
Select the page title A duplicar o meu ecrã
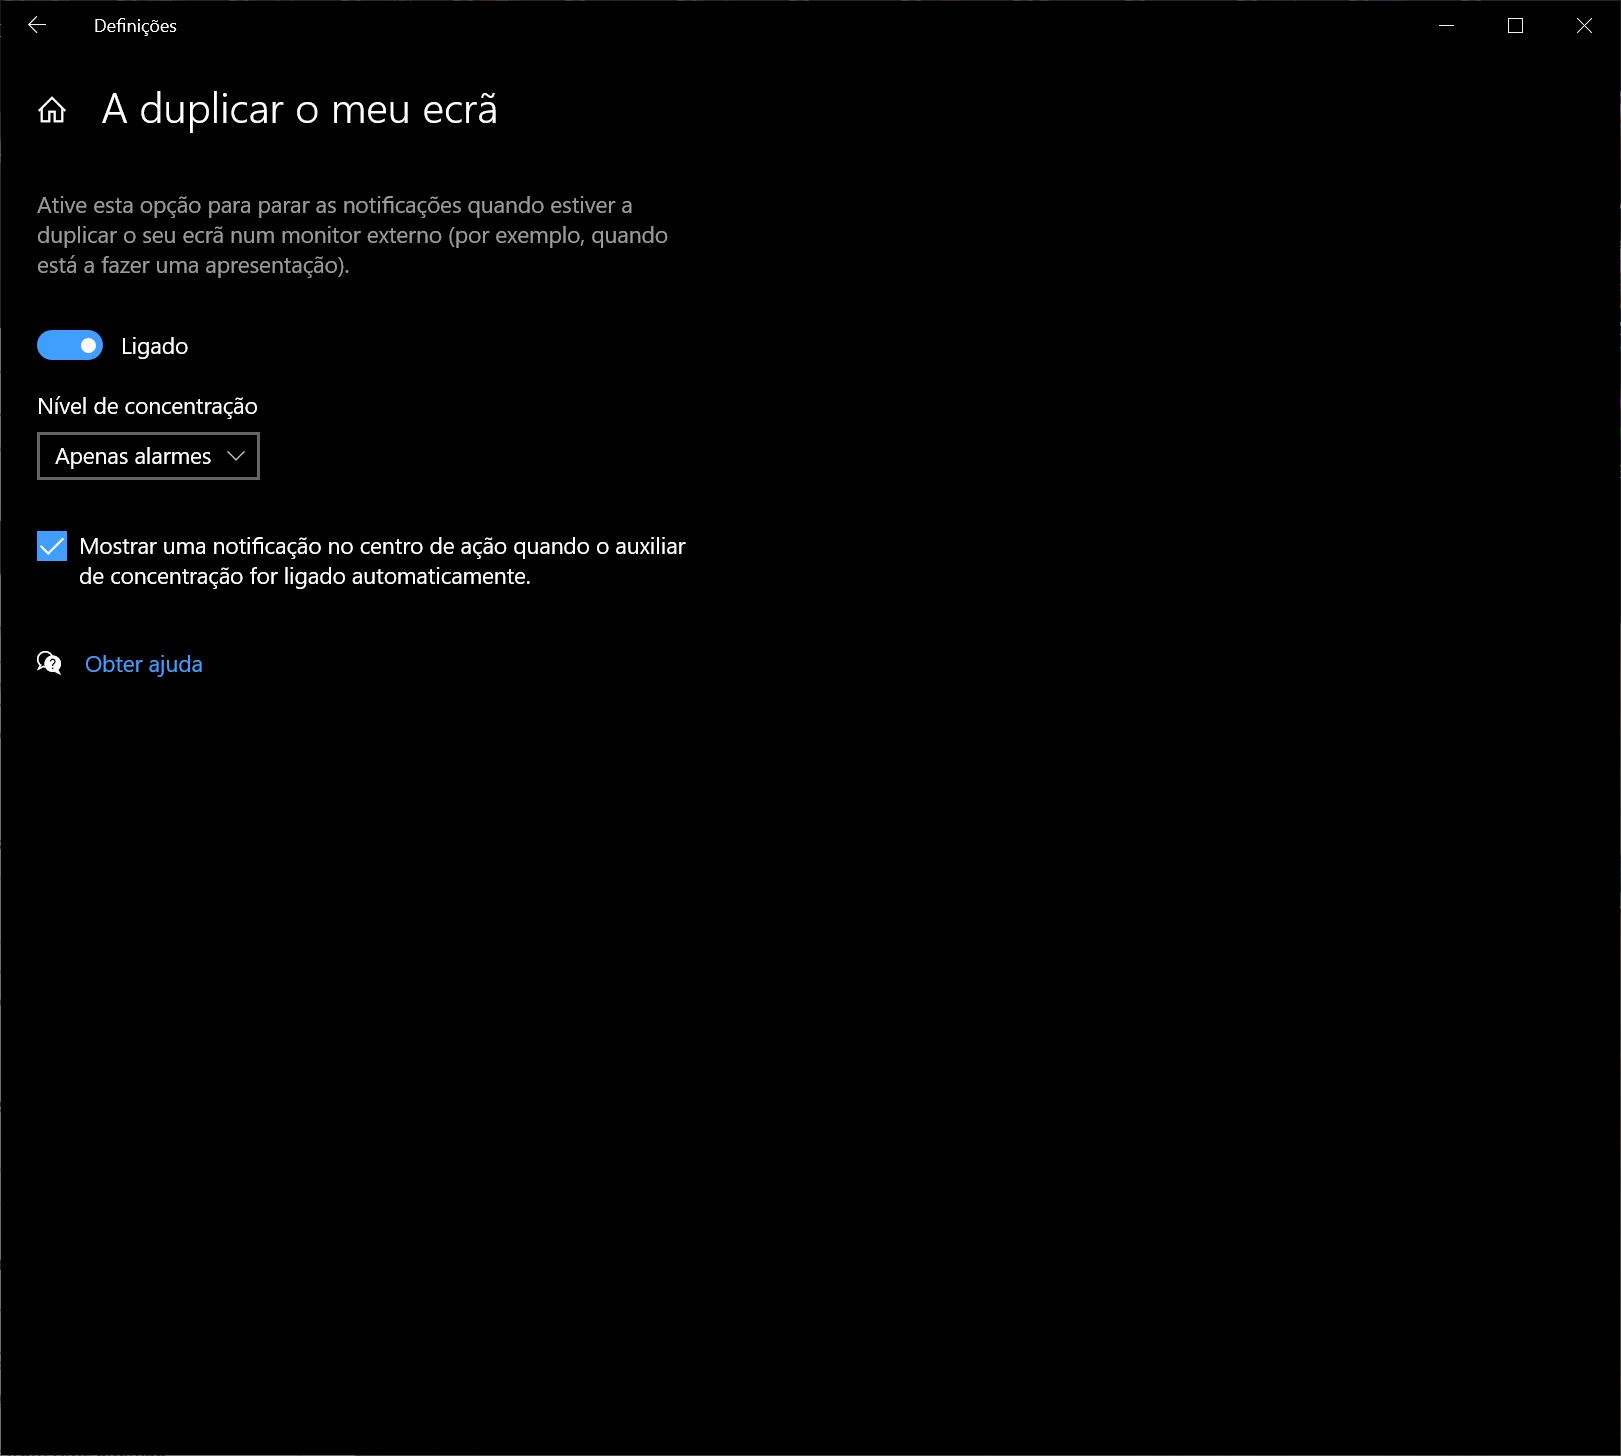point(300,109)
